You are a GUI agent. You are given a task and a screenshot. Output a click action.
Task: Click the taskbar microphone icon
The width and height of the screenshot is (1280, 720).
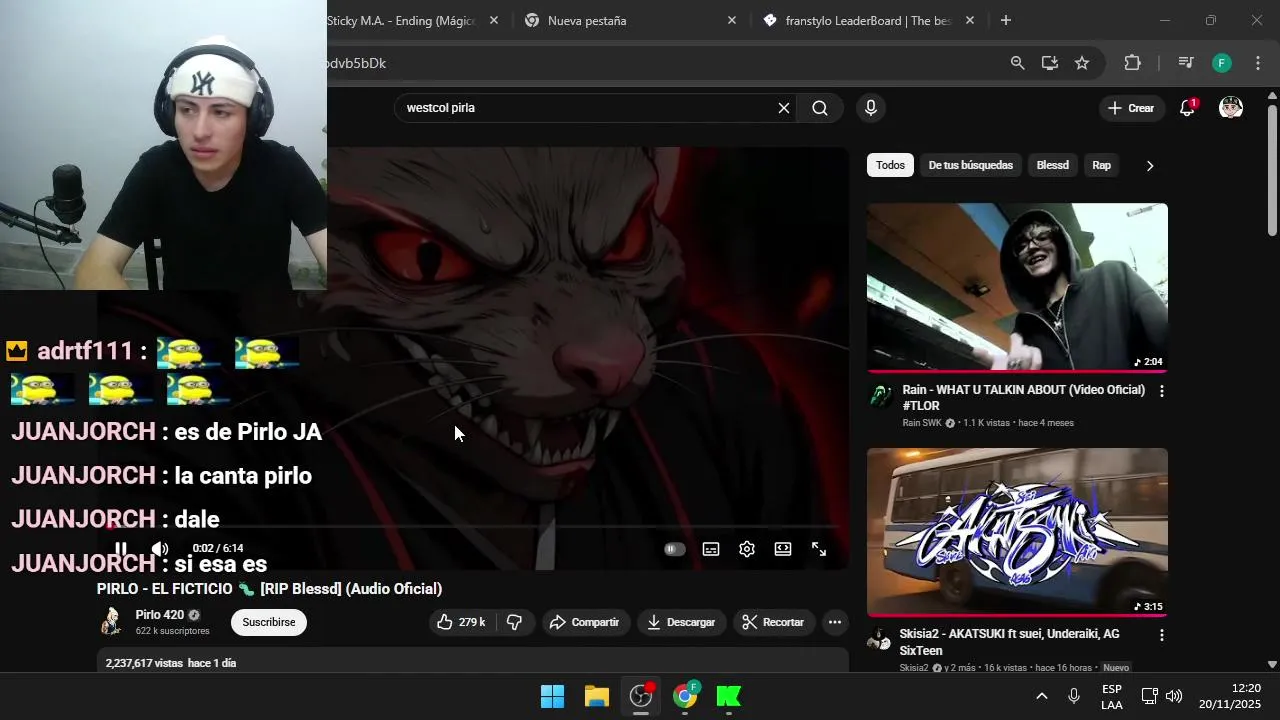1074,696
